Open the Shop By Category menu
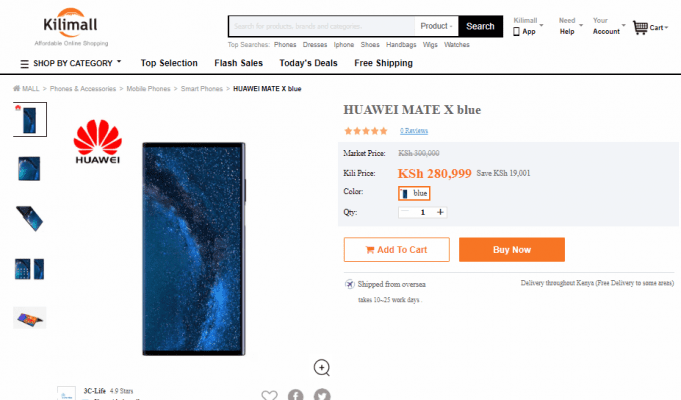 point(71,63)
